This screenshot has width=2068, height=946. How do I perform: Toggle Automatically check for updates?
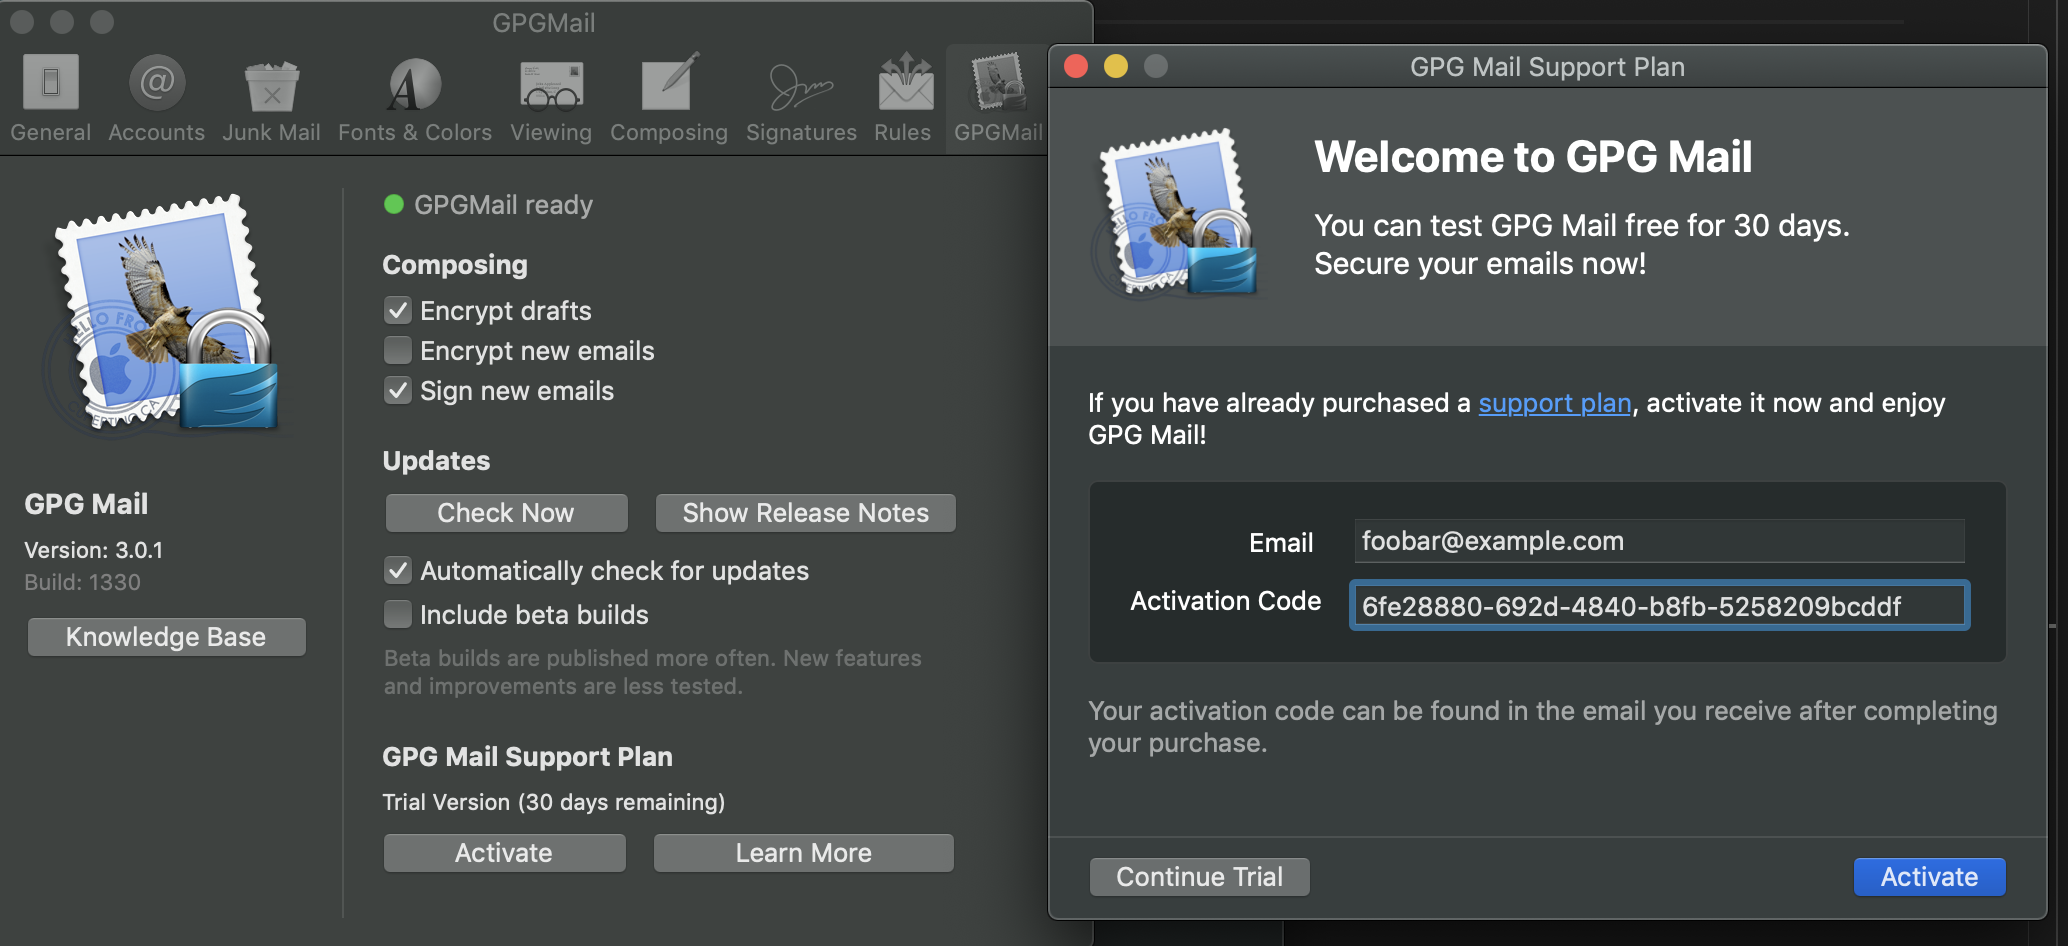click(398, 570)
